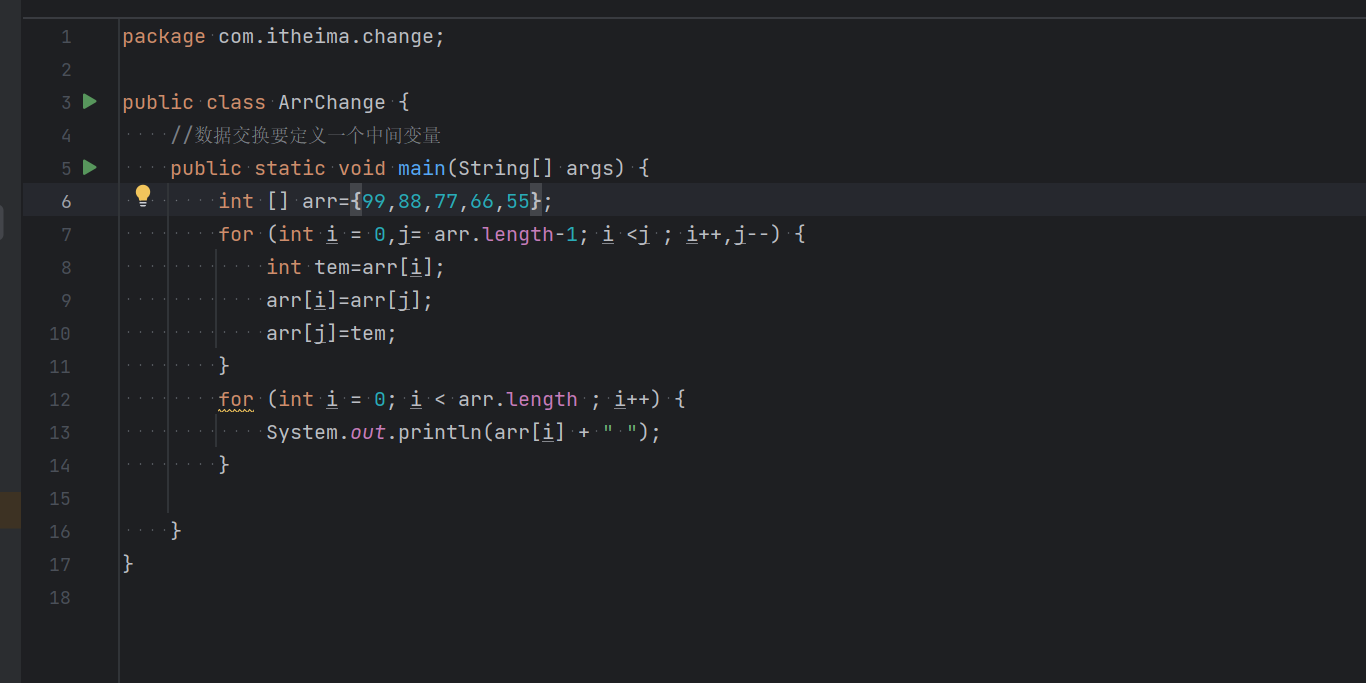Image resolution: width=1366 pixels, height=683 pixels.
Task: Click the statement arr[i]=arr[j];
Action: tap(350, 301)
